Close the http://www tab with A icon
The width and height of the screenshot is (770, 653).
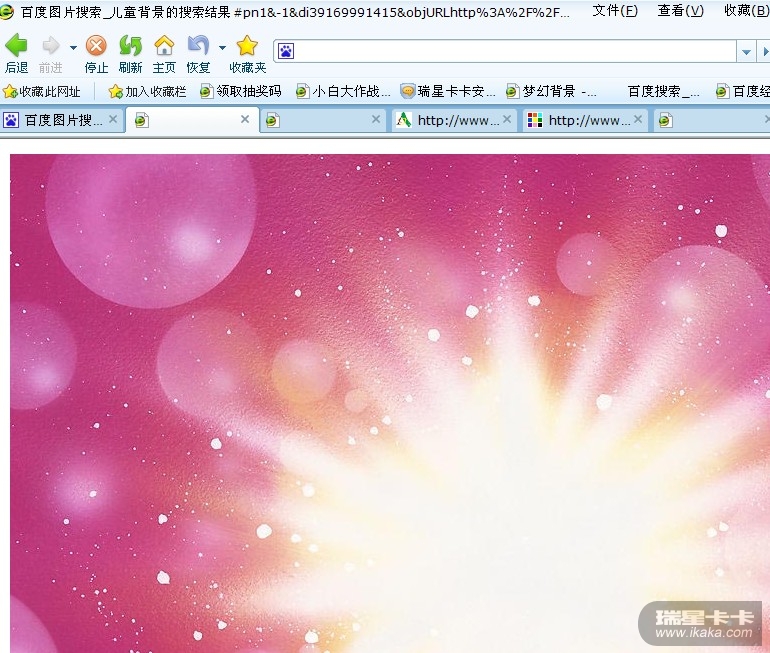tap(507, 119)
